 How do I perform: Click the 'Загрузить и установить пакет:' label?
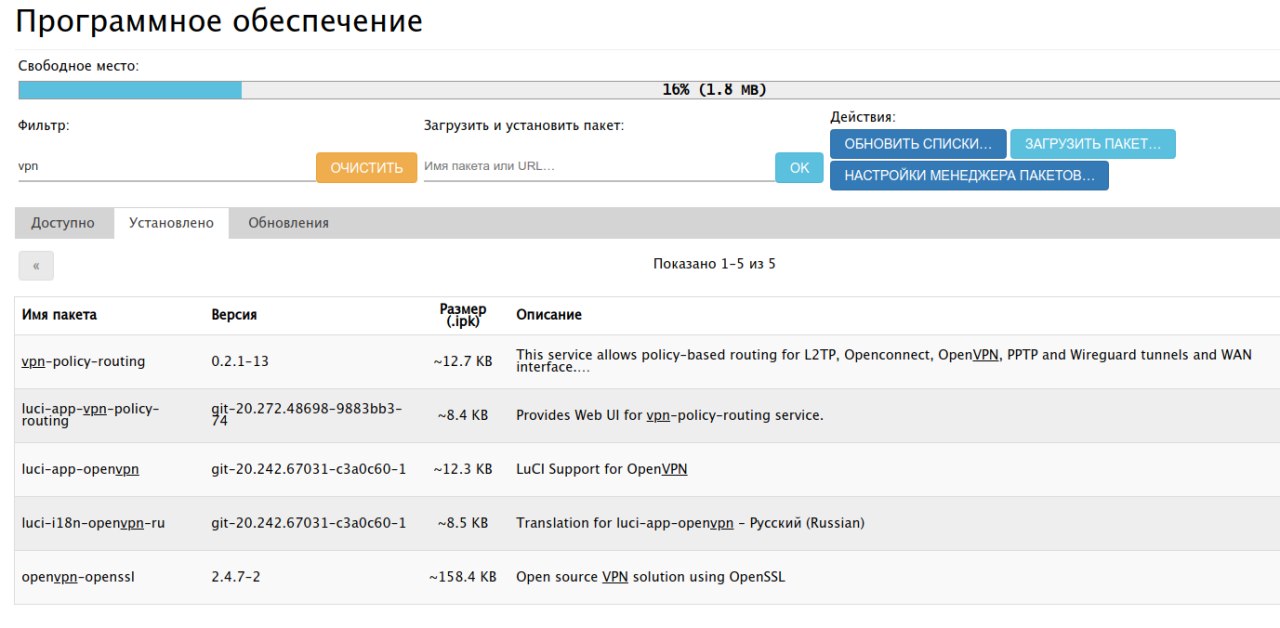tap(524, 126)
